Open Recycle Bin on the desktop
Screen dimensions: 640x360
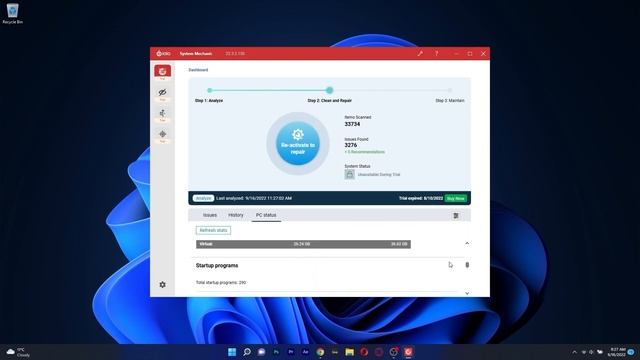coord(13,13)
